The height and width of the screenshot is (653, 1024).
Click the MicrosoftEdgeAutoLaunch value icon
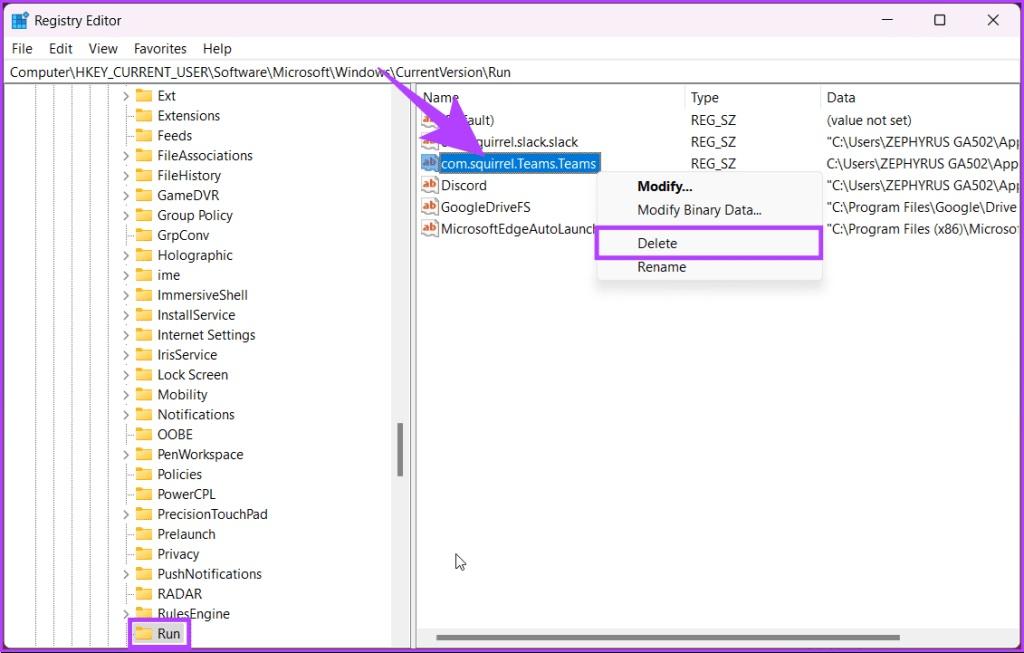430,229
